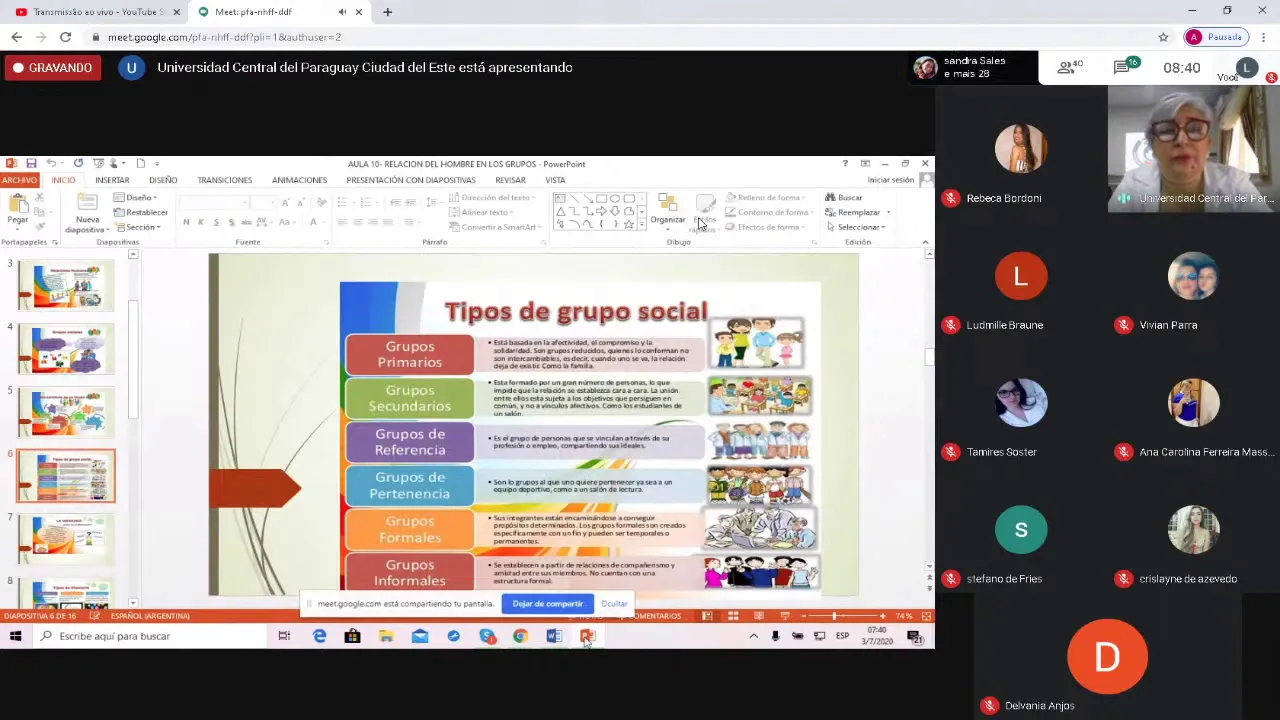Adjust the PowerPoint zoom slider
The image size is (1280, 720).
click(834, 616)
